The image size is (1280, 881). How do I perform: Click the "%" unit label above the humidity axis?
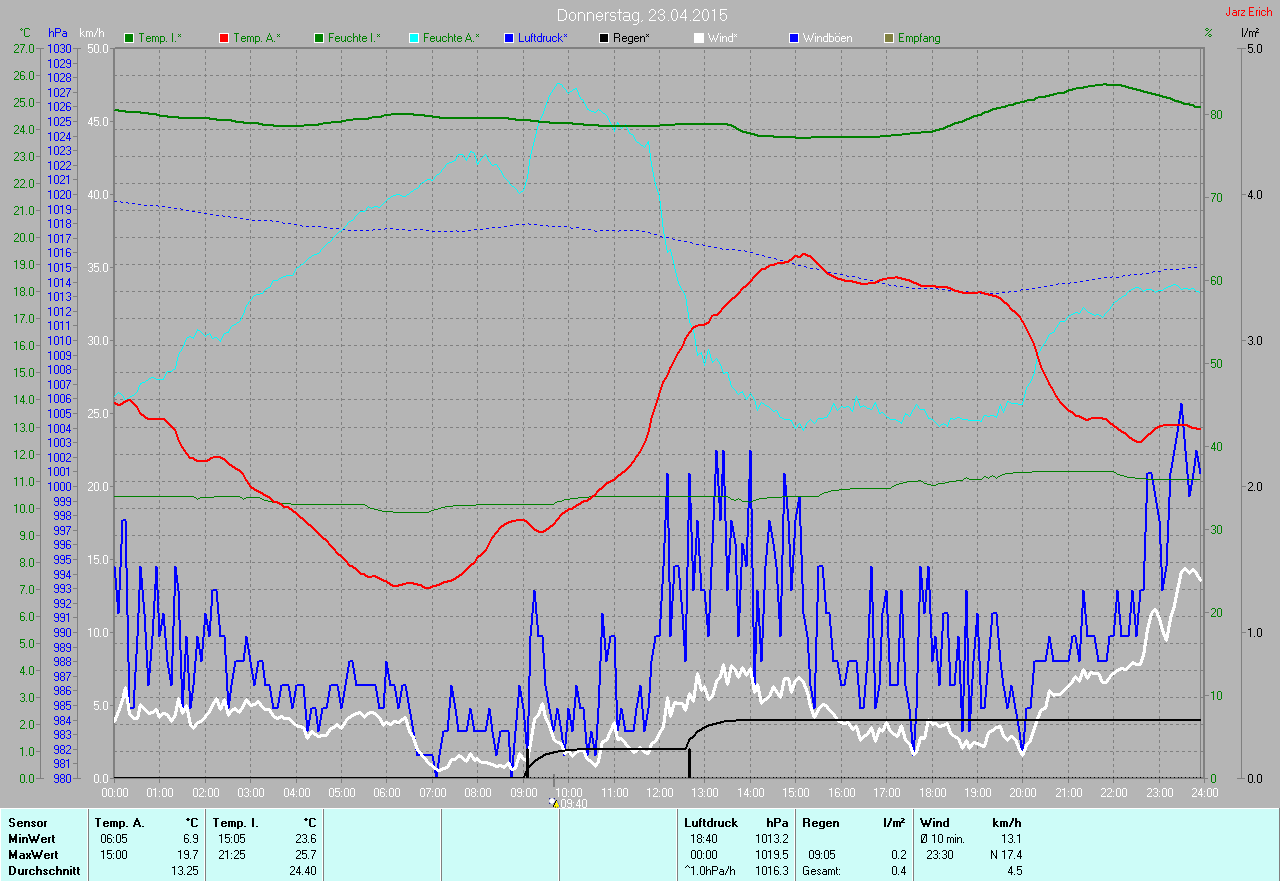click(x=1208, y=33)
